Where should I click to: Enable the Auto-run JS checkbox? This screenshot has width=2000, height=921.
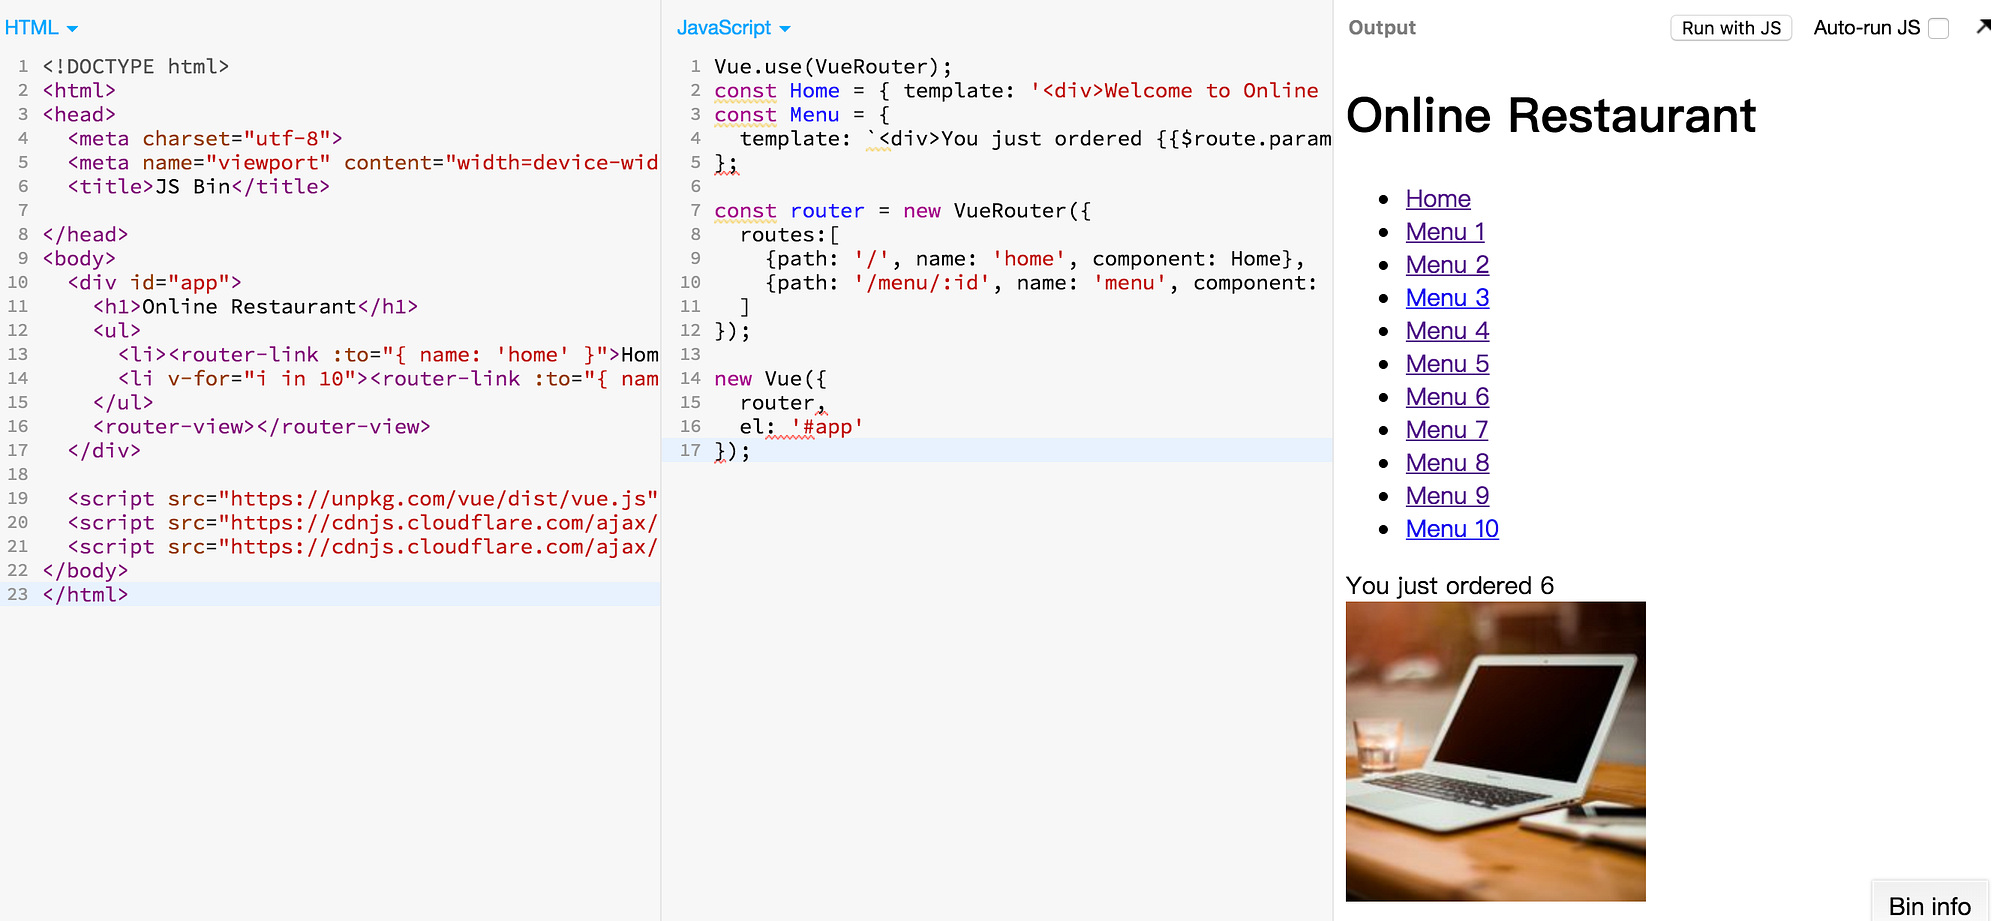[1940, 28]
